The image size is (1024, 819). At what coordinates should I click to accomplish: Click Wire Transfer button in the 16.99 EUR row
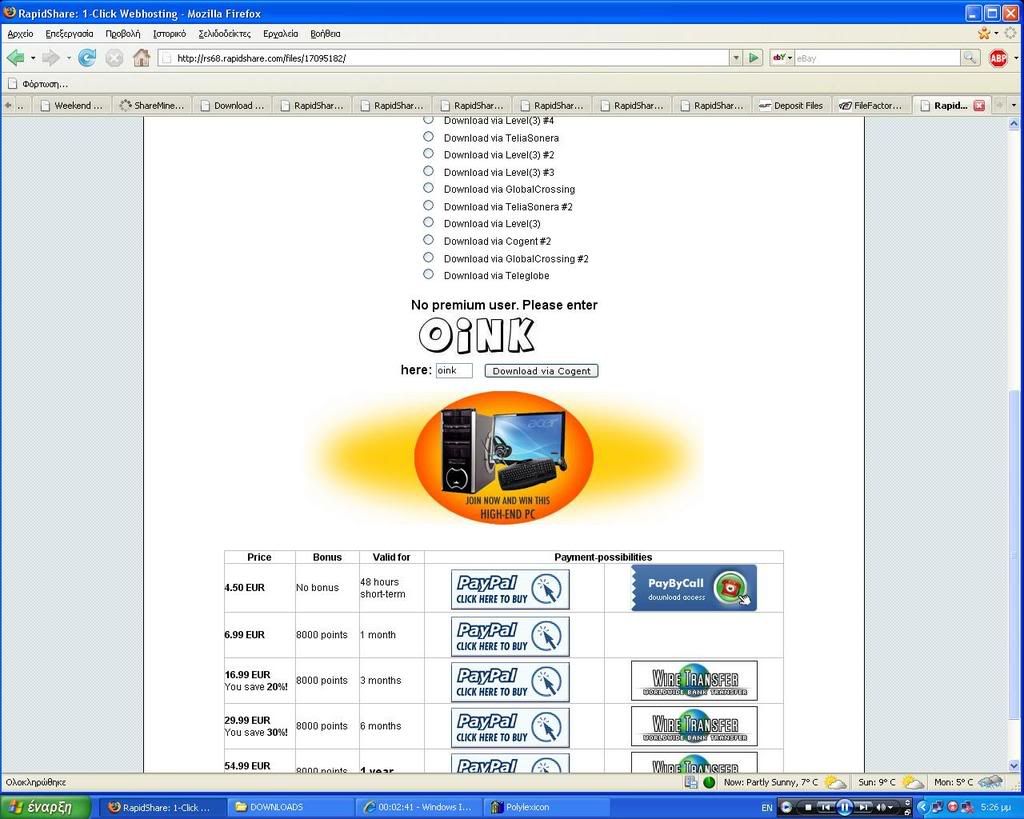(694, 681)
